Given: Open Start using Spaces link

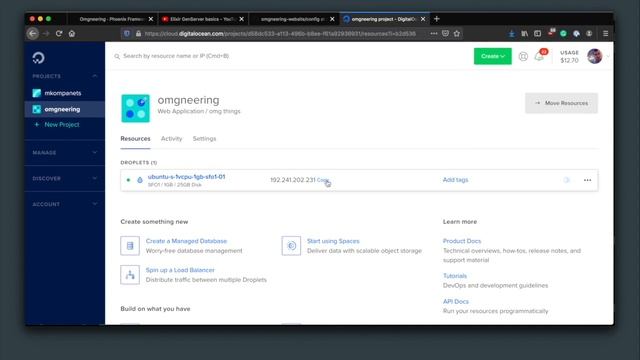Looking at the screenshot, I should click(333, 241).
